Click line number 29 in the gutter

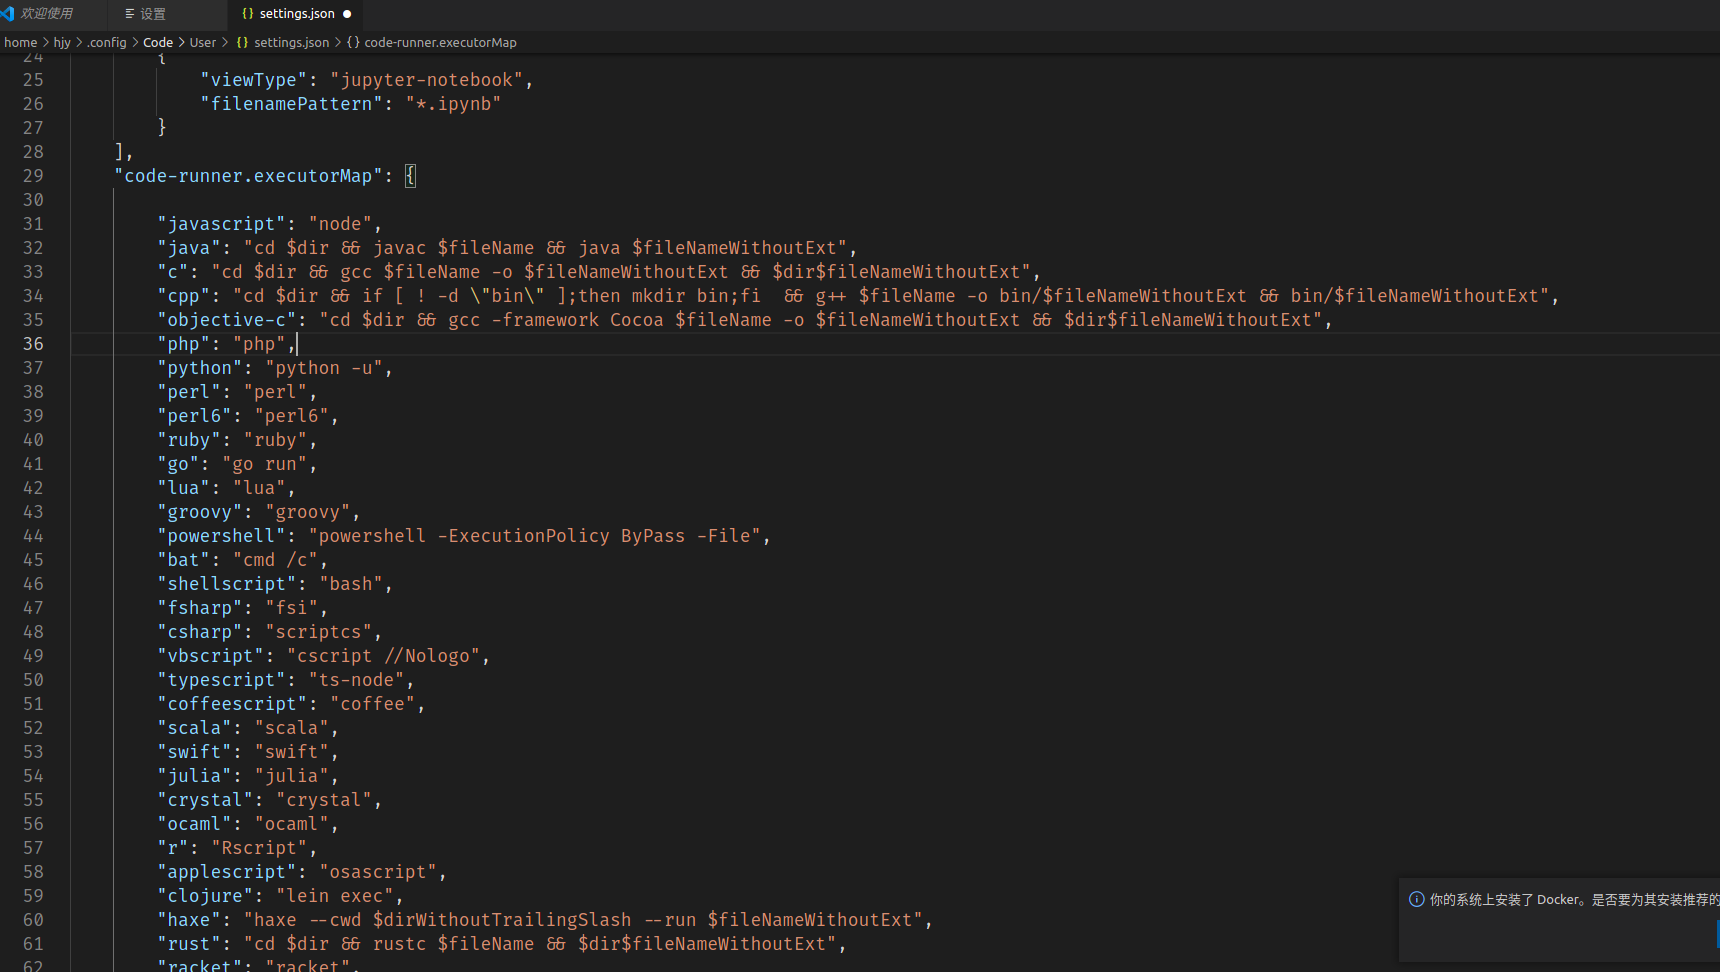coord(33,176)
